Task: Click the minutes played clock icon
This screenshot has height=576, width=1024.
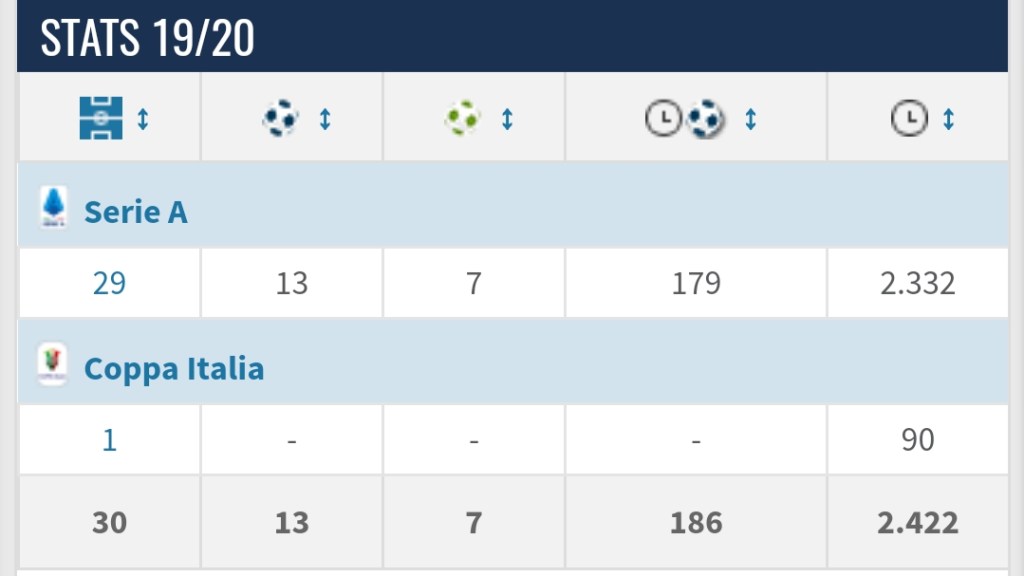Action: point(907,119)
